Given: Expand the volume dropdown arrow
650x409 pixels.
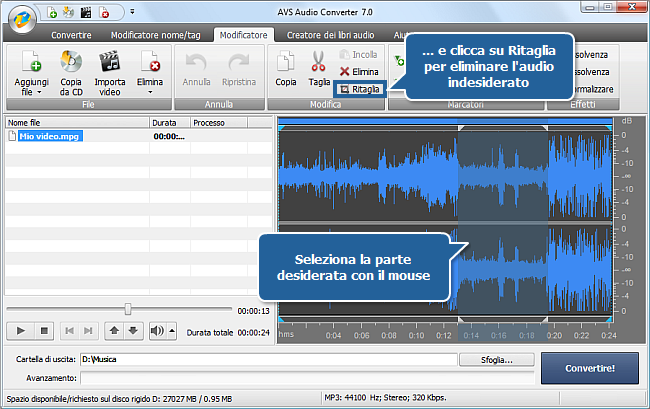Looking at the screenshot, I should click(x=171, y=331).
